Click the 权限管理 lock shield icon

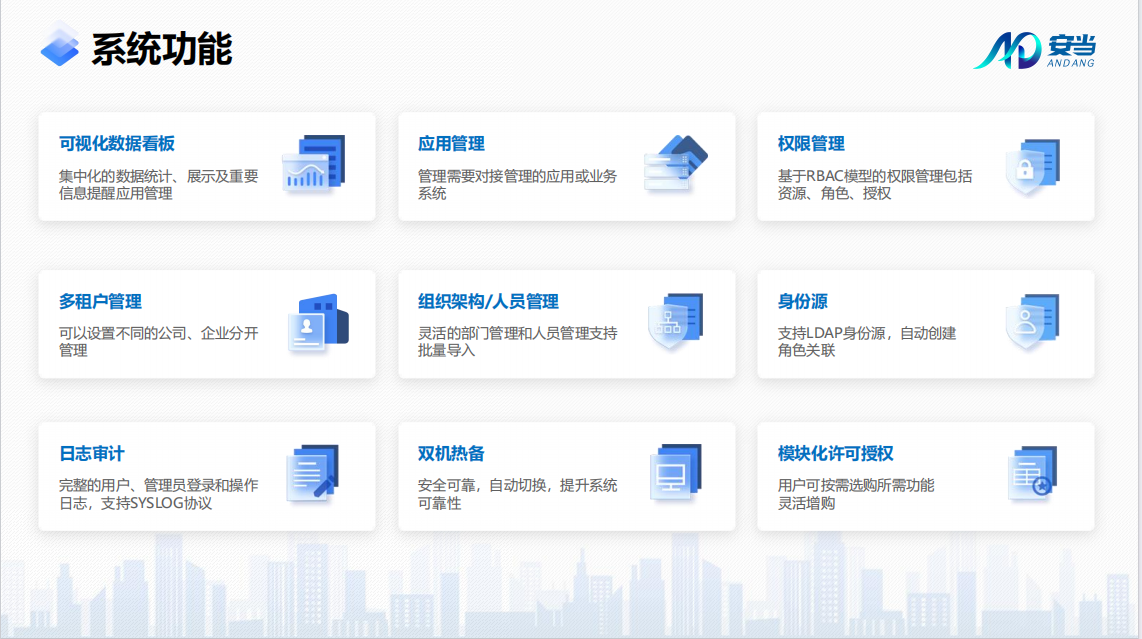(1033, 167)
